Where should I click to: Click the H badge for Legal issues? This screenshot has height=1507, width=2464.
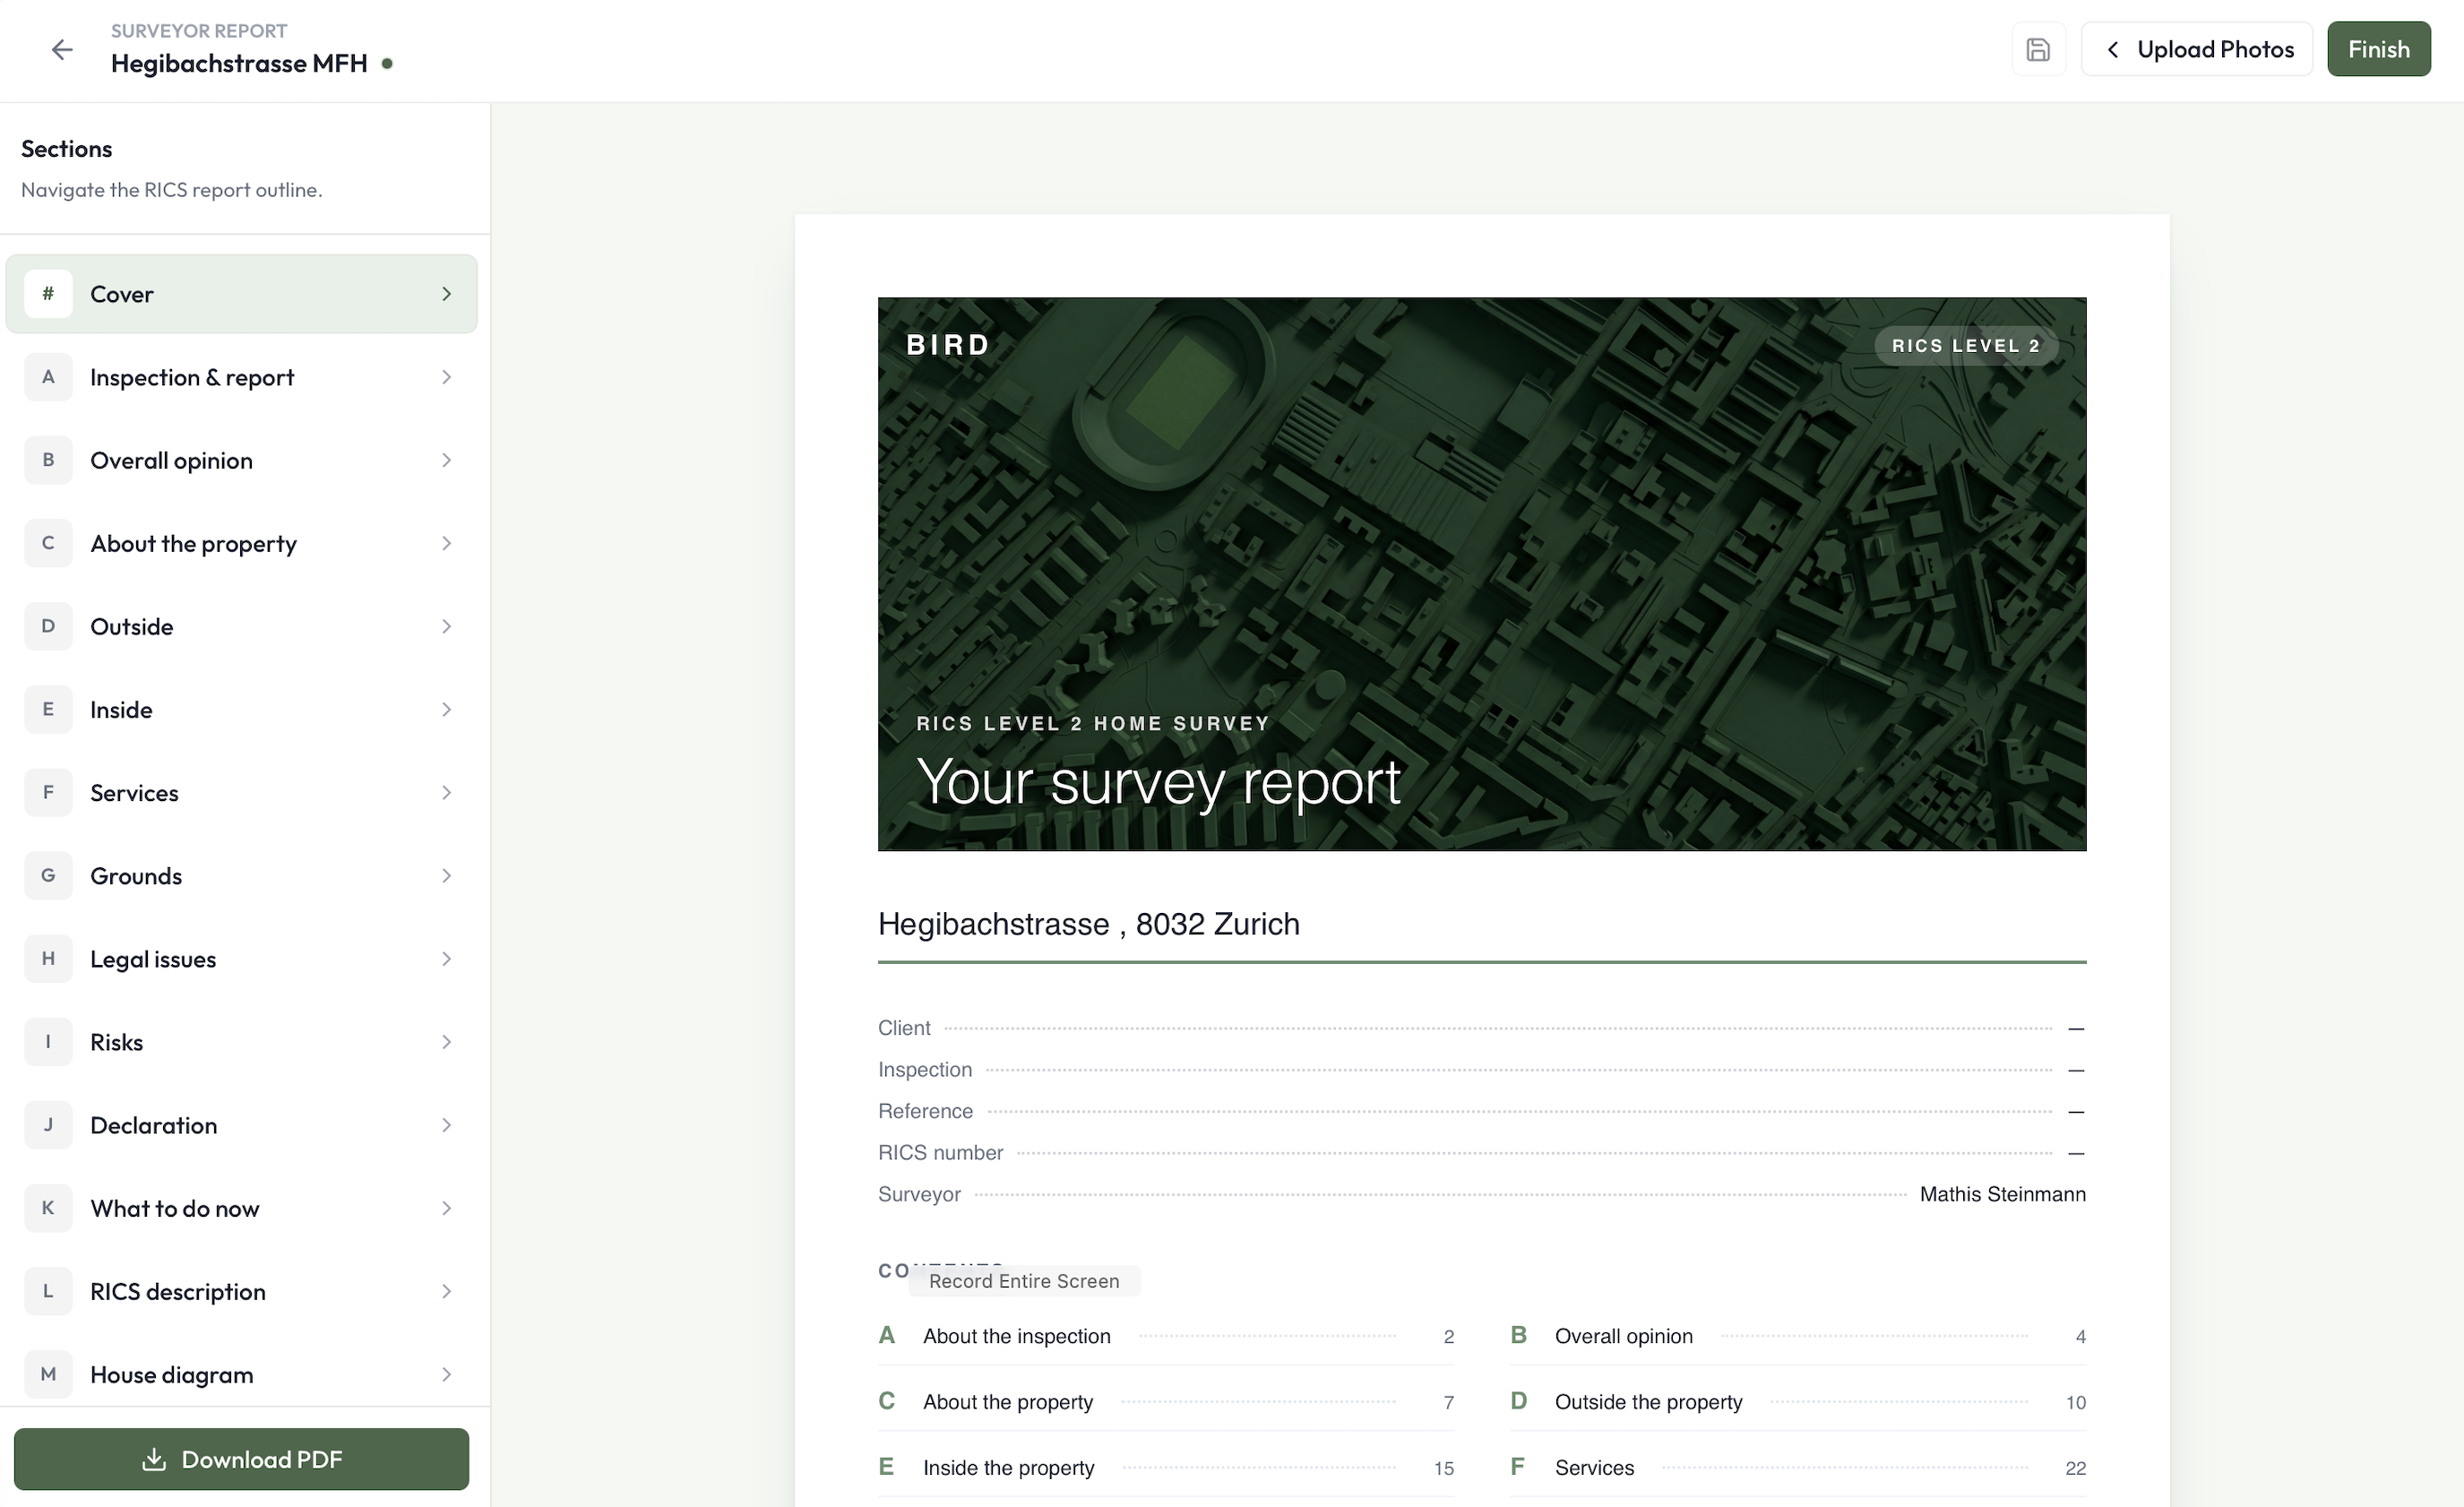[x=48, y=958]
